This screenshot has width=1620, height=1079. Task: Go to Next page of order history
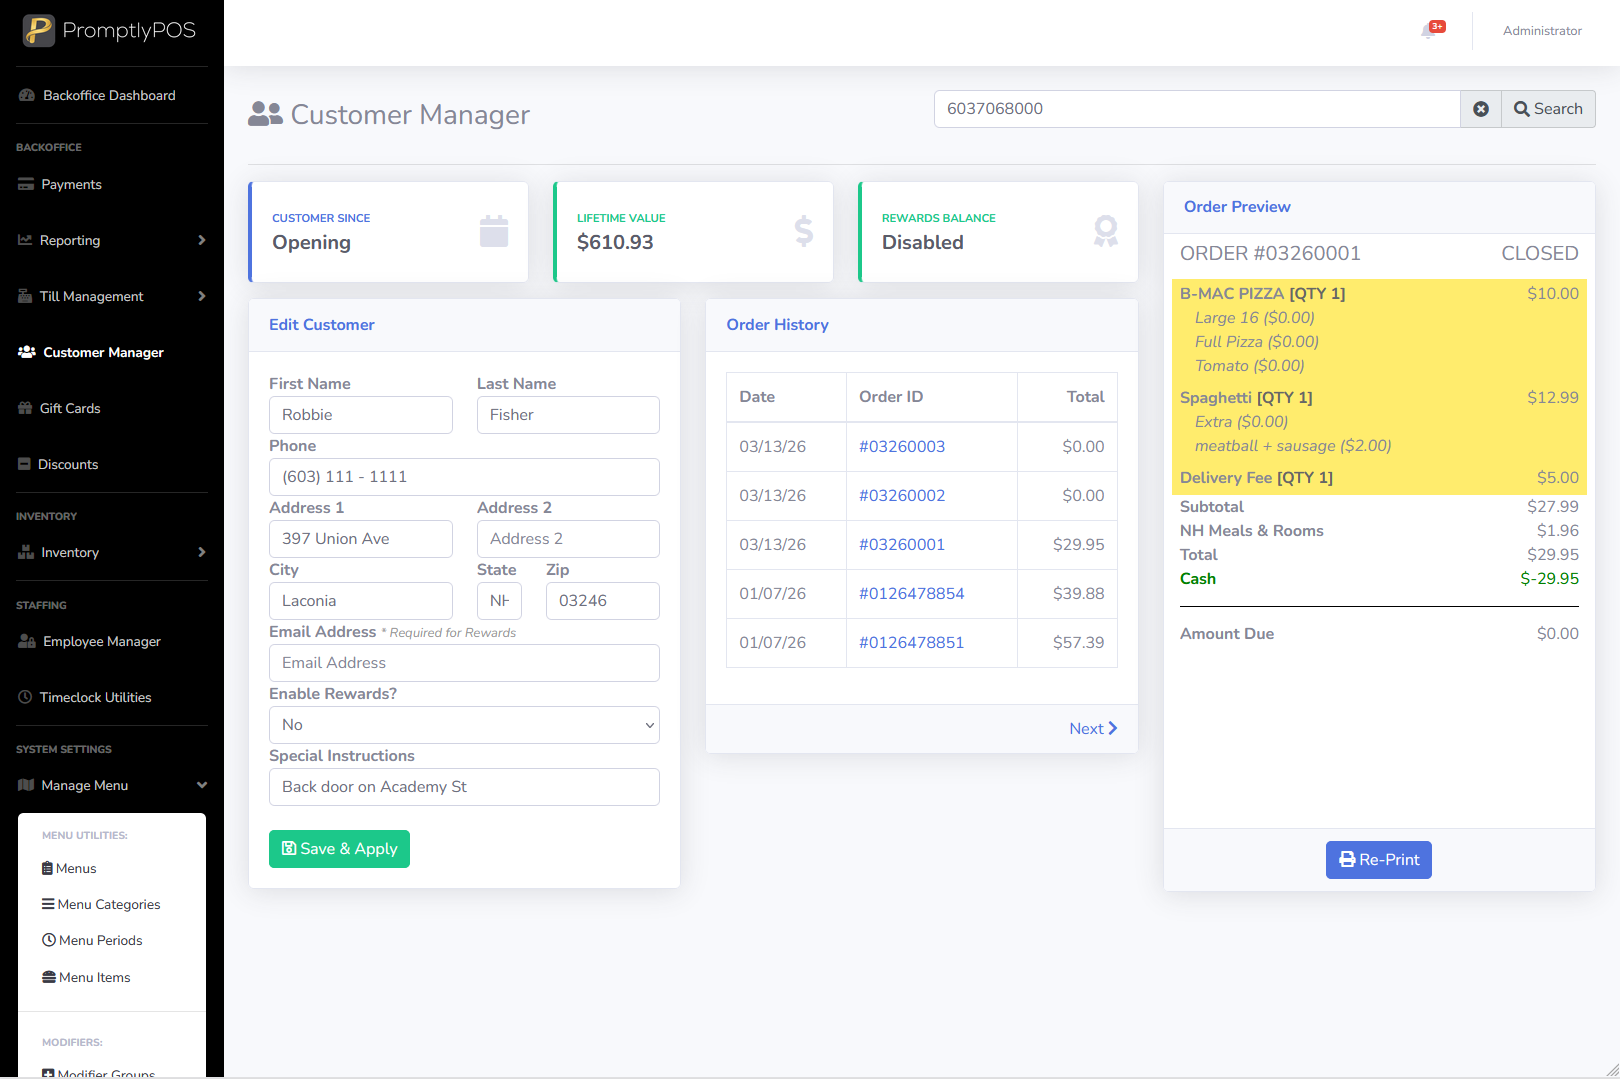point(1093,729)
